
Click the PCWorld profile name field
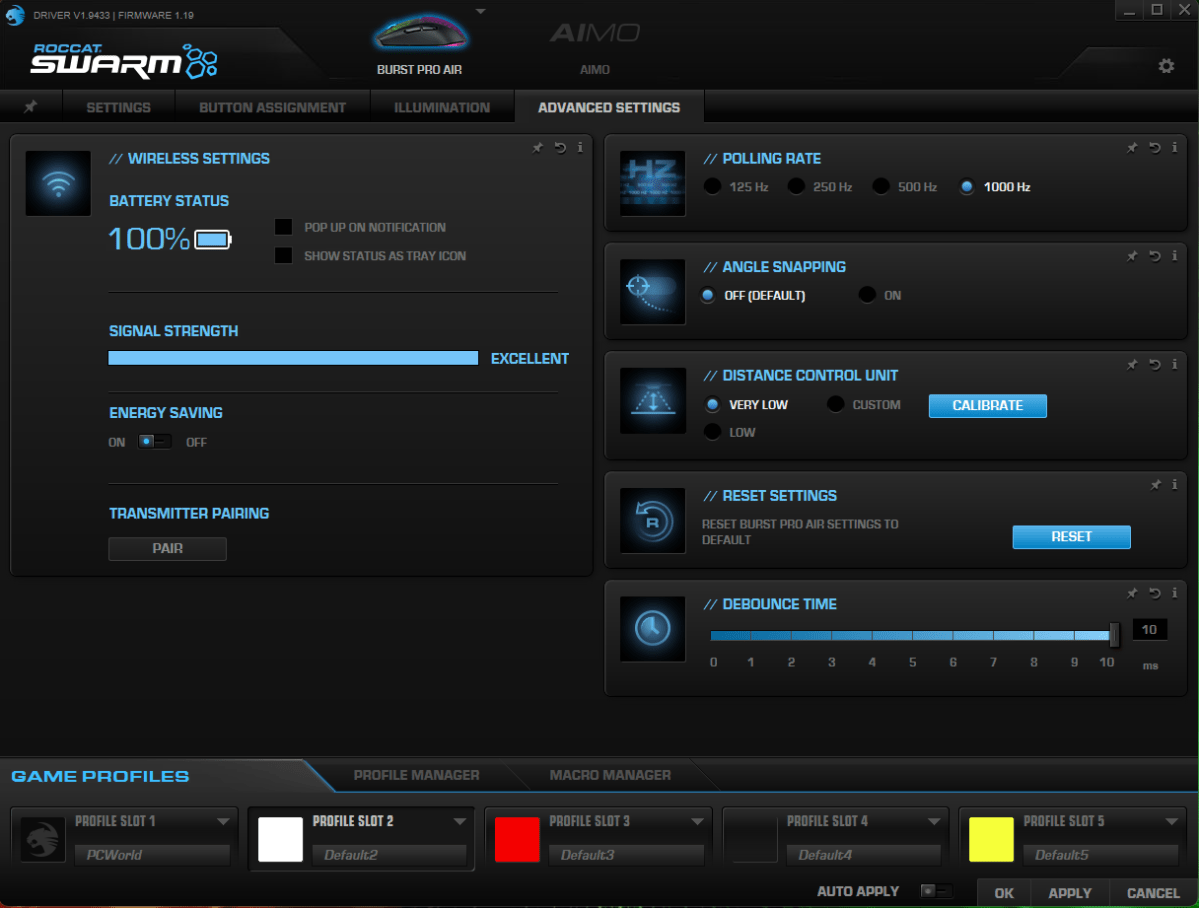(152, 854)
